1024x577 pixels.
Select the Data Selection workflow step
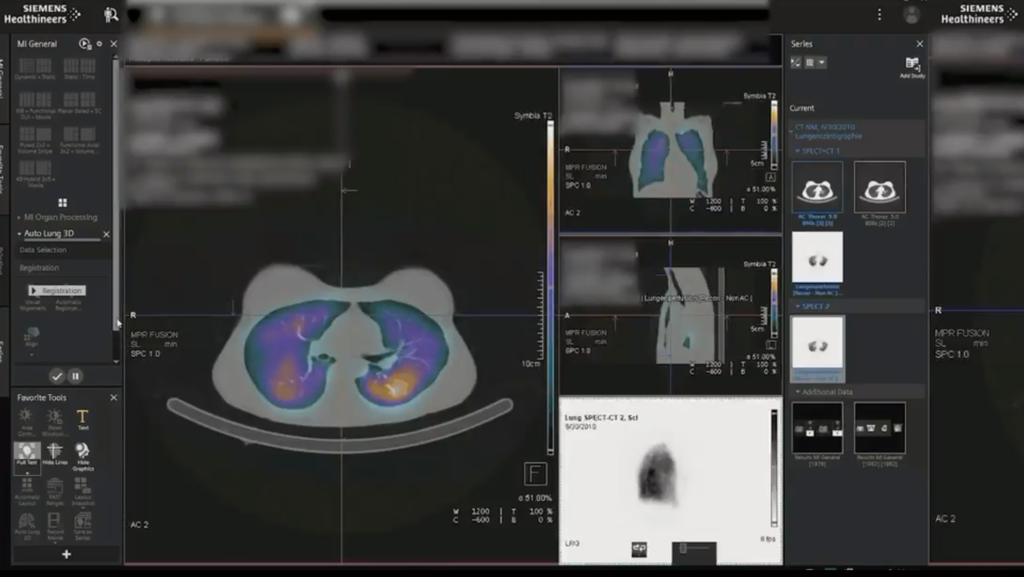[44, 249]
